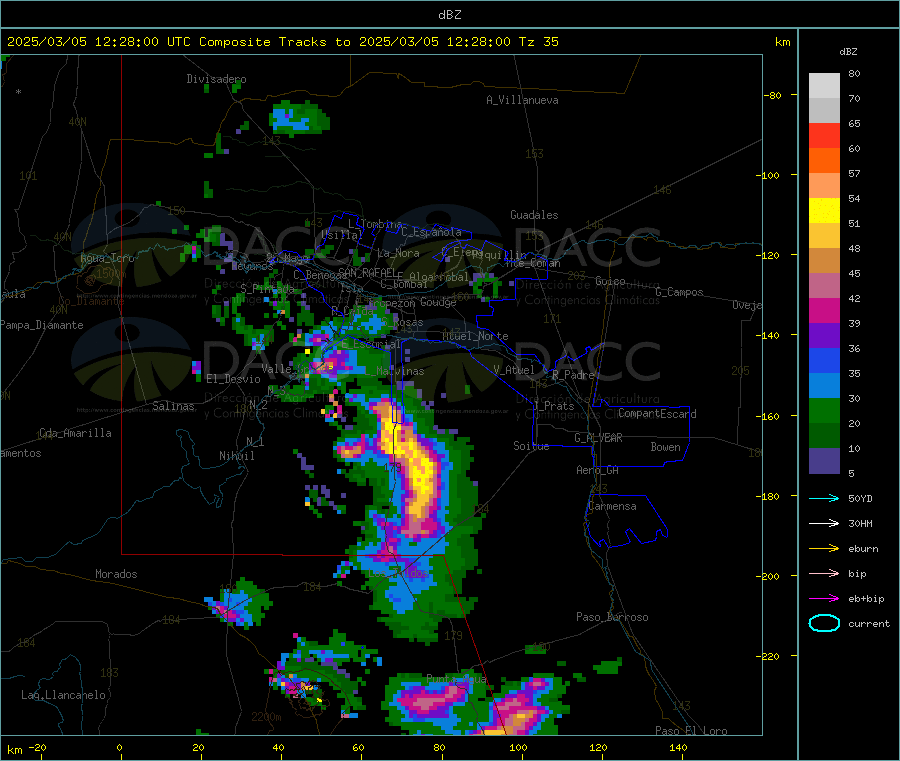Click the 'Aero_GA' airport label
900x761 pixels.
pos(597,470)
